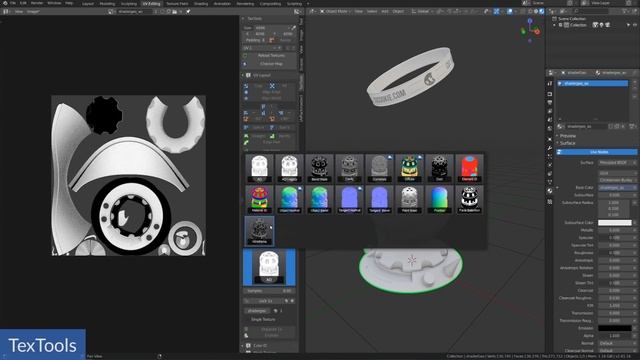
Task: Click the Metallic value slider
Action: 615,230
